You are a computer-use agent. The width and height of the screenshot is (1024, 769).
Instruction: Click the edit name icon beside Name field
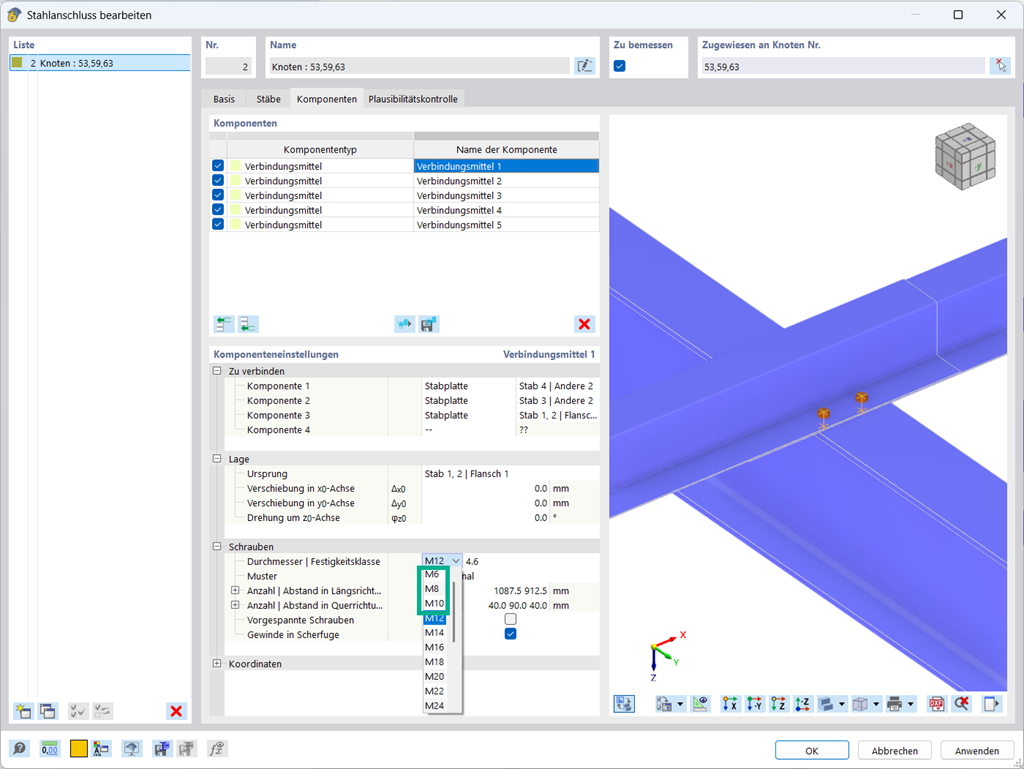click(584, 66)
